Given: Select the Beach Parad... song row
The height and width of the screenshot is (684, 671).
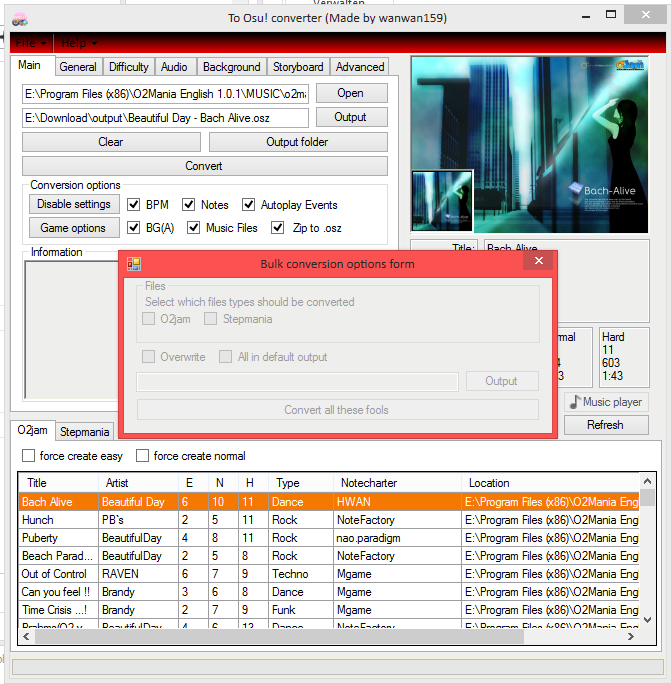Looking at the screenshot, I should (329, 556).
